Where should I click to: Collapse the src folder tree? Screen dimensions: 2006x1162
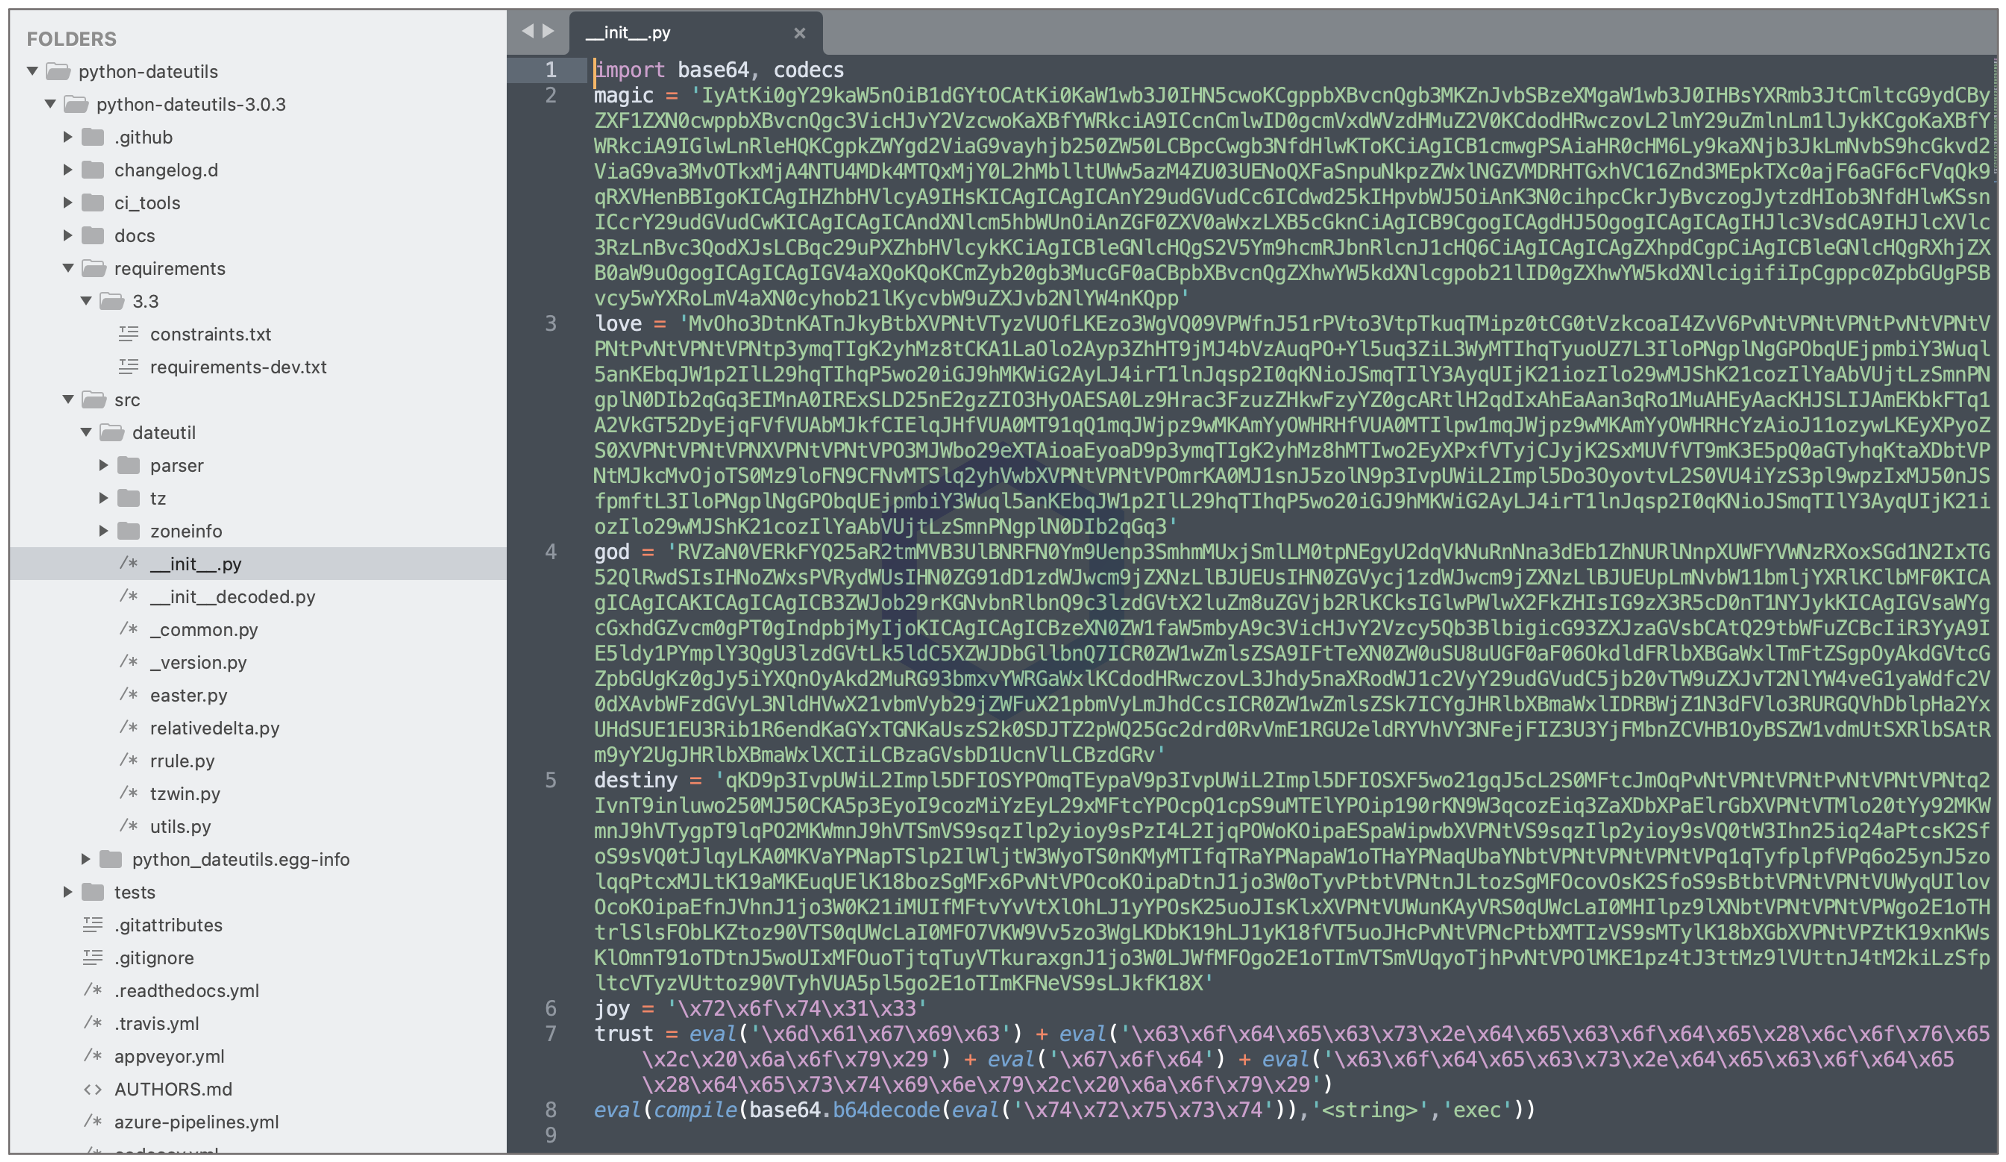(x=68, y=399)
